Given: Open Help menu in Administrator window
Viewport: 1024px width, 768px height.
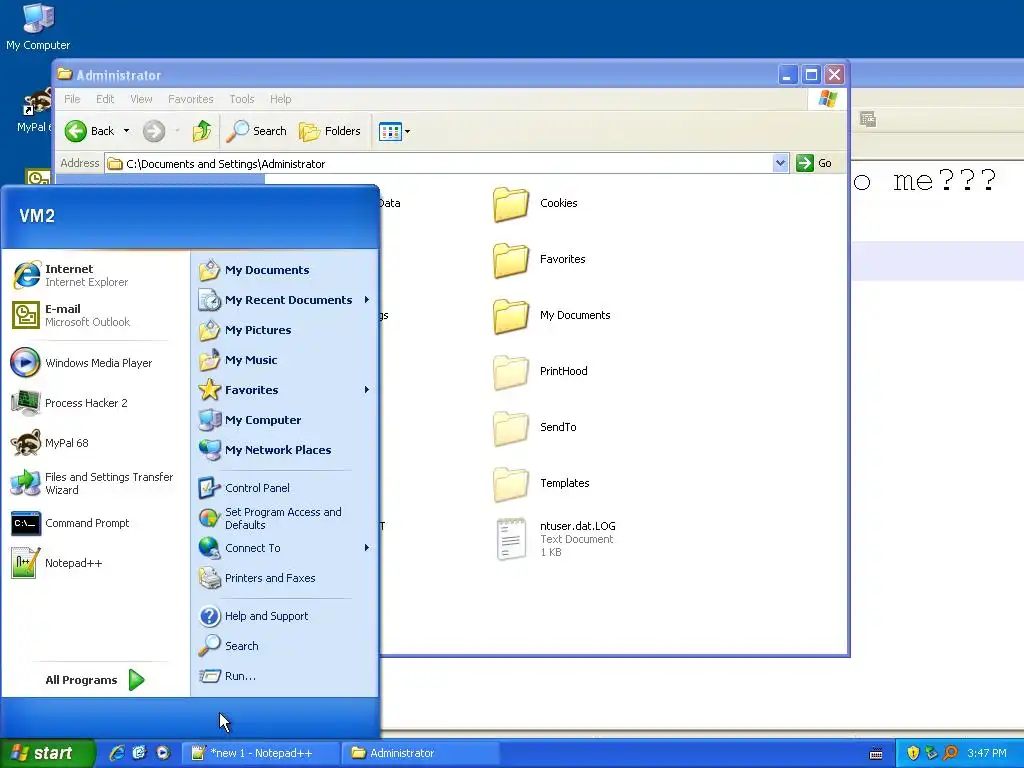Looking at the screenshot, I should point(281,99).
